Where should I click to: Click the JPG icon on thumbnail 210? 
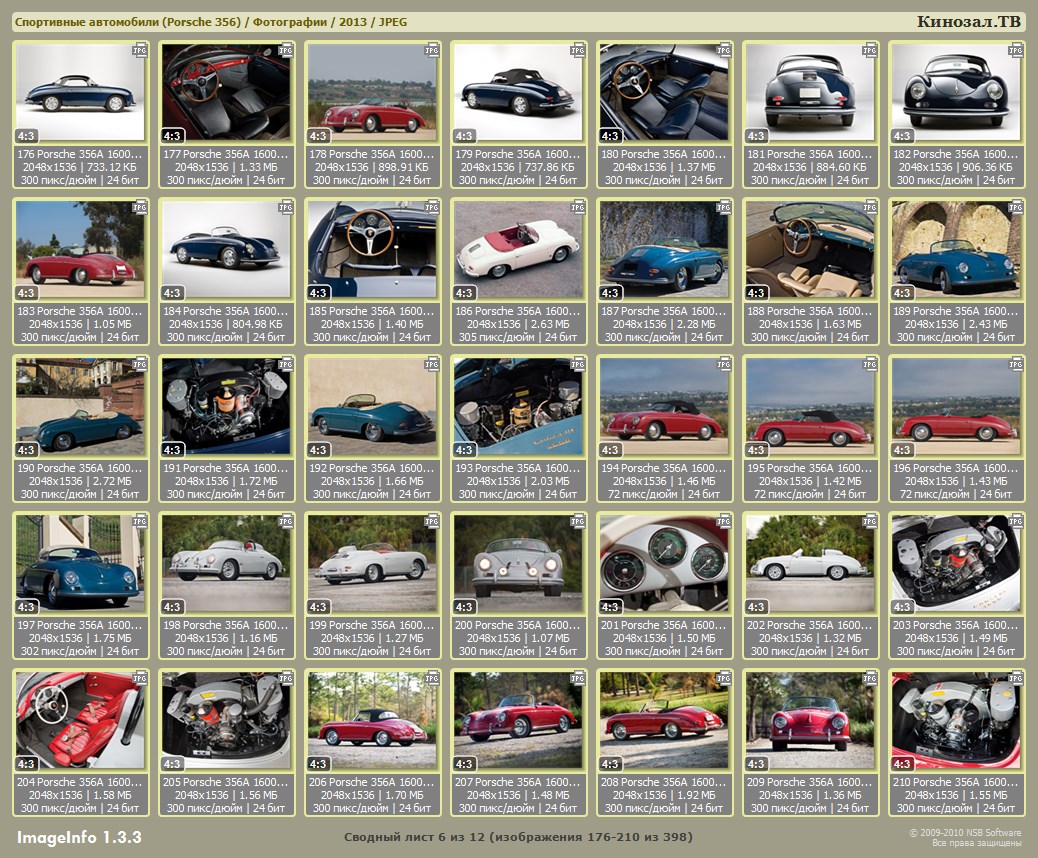pyautogui.click(x=1015, y=678)
